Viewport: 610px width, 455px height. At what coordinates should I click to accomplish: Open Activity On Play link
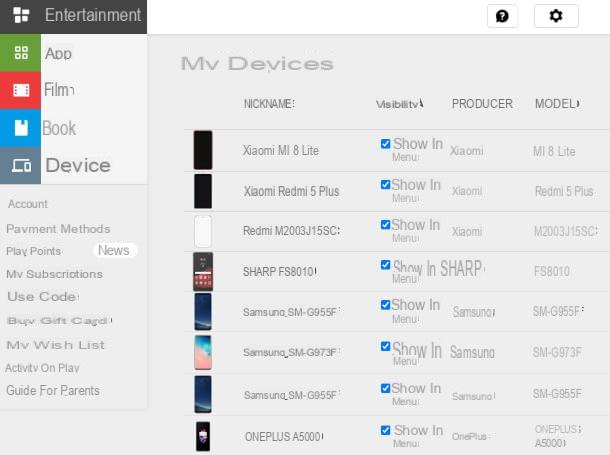tap(42, 368)
